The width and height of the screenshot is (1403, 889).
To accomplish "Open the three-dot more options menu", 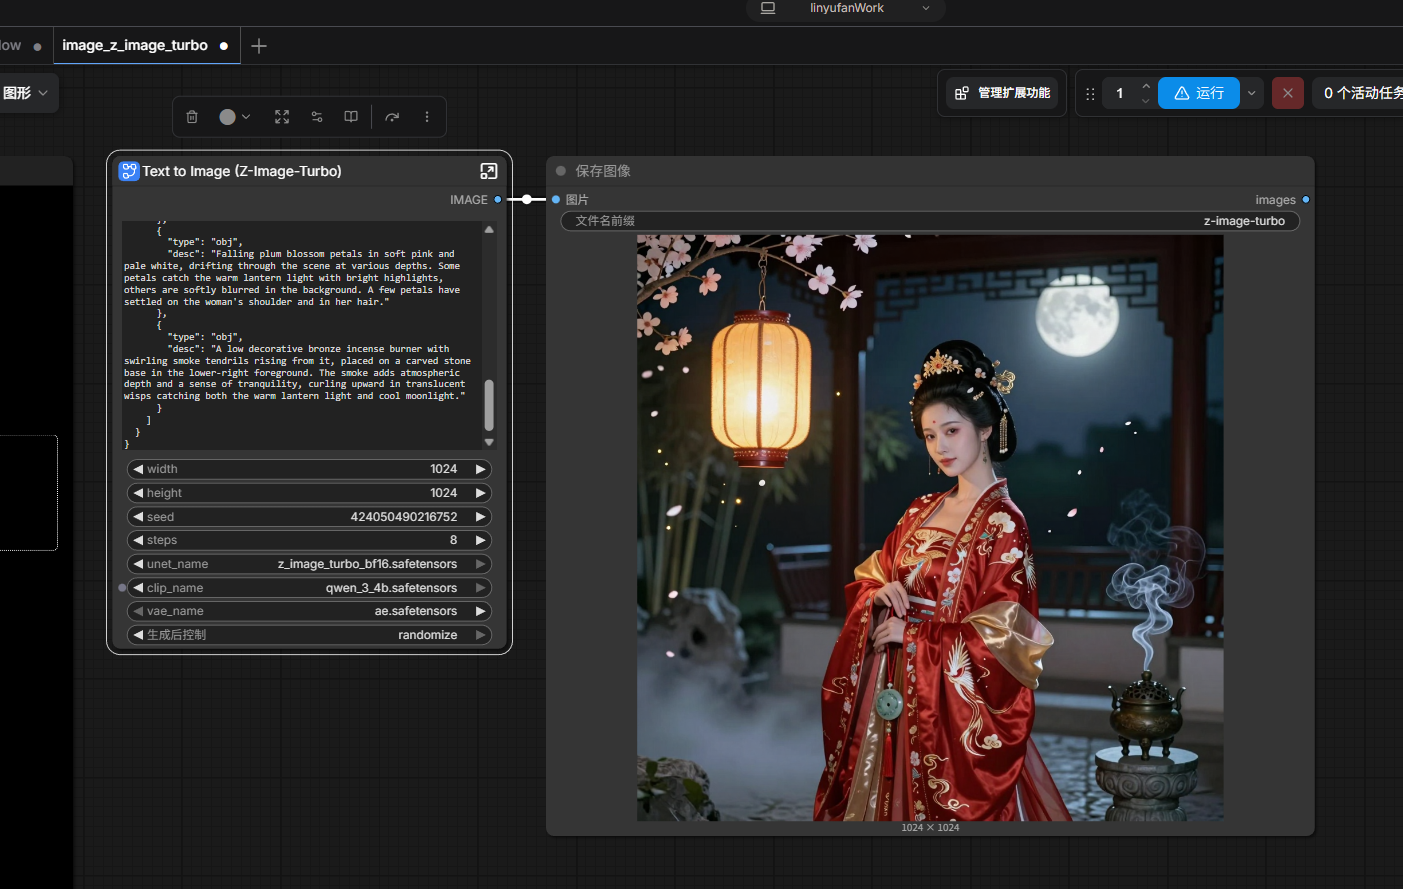I will (x=427, y=117).
